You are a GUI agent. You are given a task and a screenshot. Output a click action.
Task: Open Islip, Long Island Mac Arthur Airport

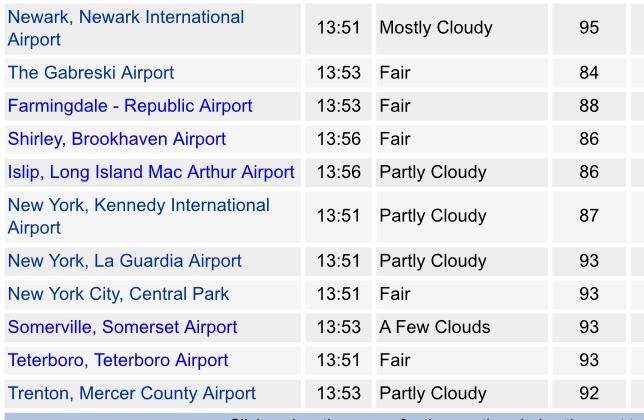151,172
